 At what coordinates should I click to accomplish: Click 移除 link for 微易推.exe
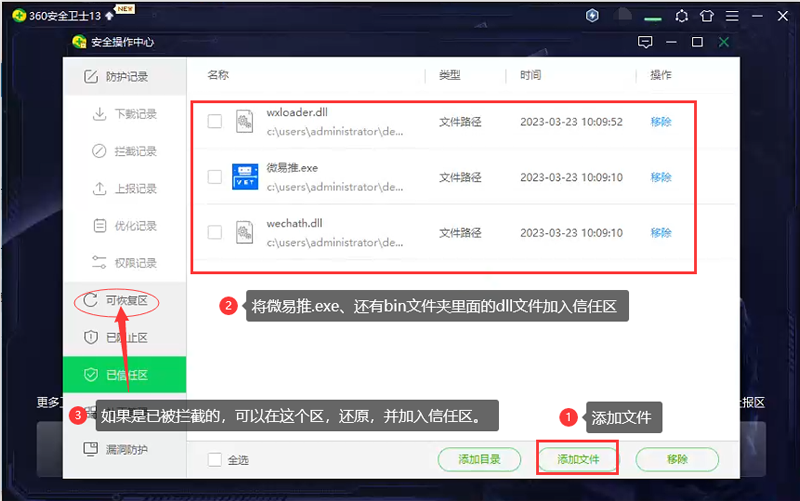point(661,177)
